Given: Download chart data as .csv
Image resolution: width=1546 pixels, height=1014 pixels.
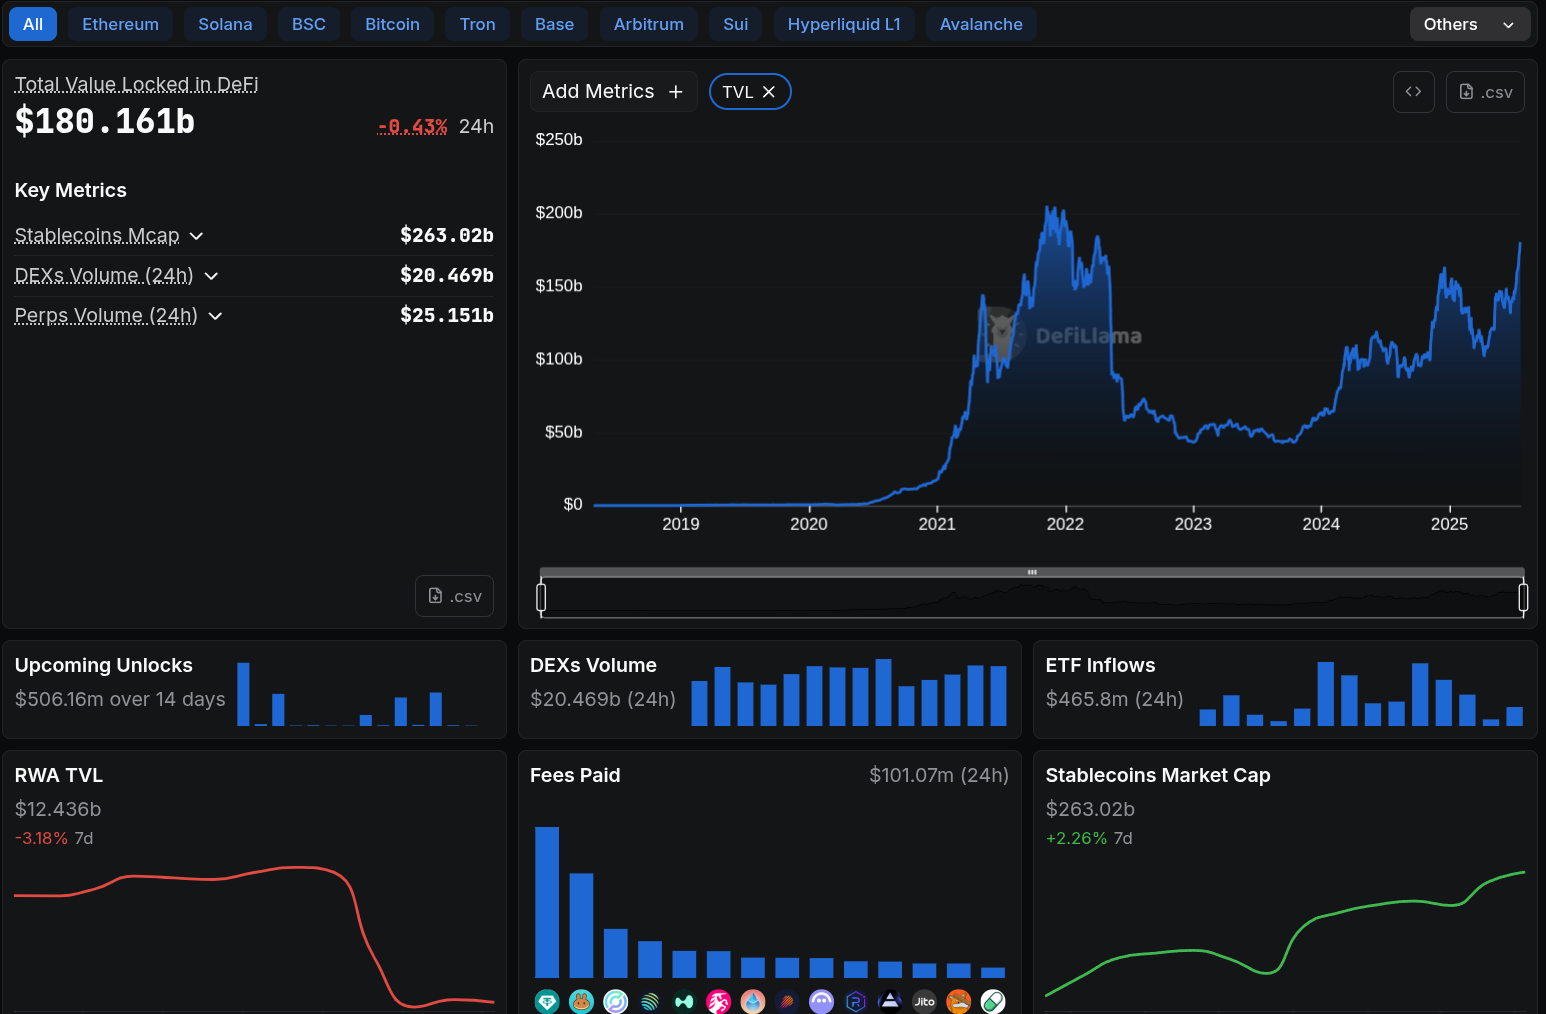Looking at the screenshot, I should [1485, 92].
